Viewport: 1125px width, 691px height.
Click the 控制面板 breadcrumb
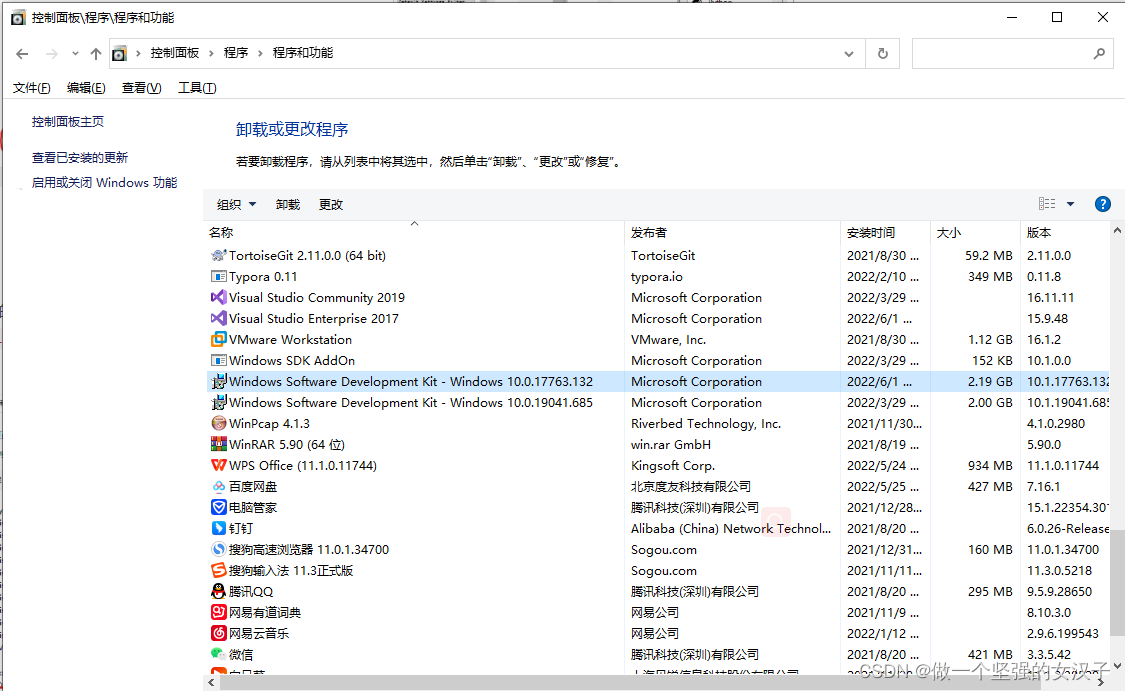pyautogui.click(x=174, y=53)
